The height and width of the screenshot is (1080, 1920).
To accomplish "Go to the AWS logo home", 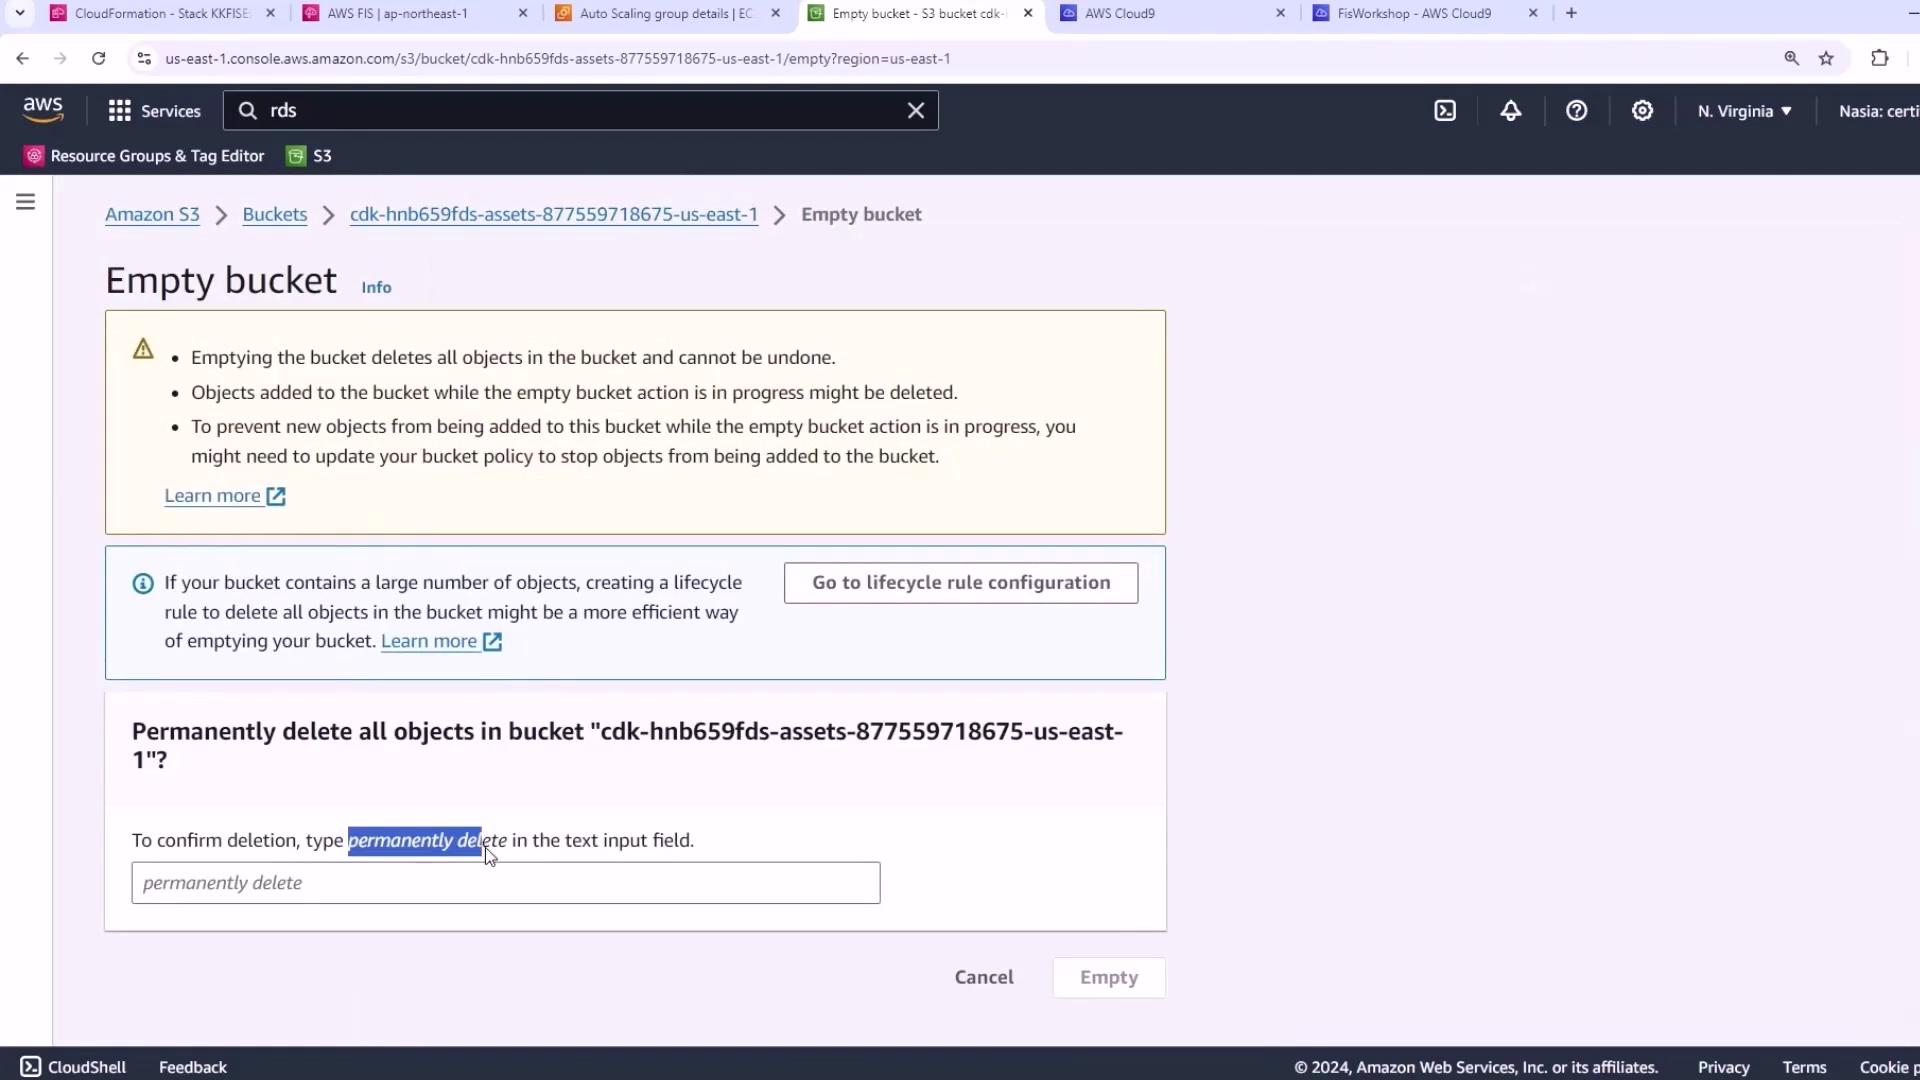I will point(43,109).
